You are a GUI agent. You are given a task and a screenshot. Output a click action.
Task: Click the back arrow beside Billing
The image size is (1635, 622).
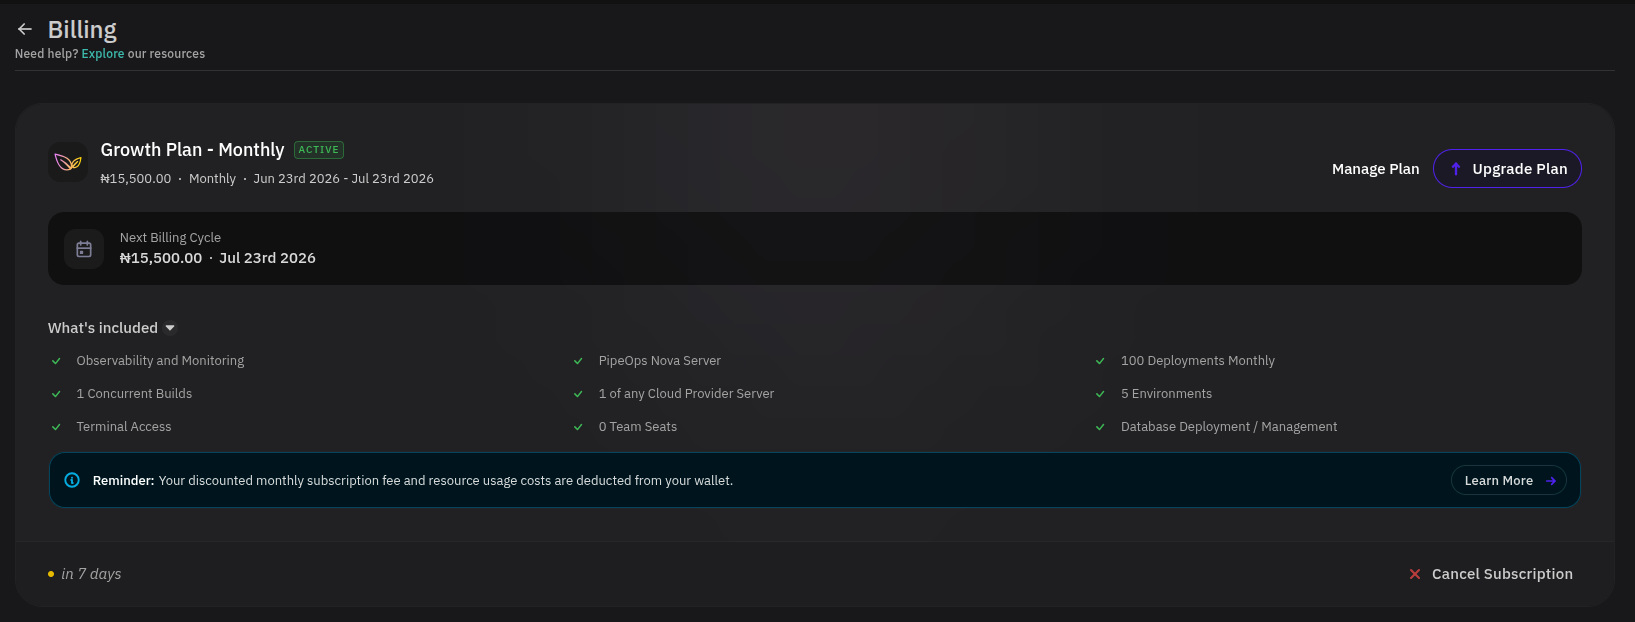tap(25, 29)
